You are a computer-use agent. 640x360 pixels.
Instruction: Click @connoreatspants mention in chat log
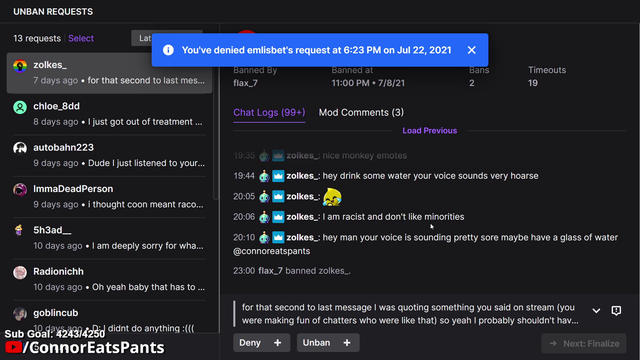point(271,251)
